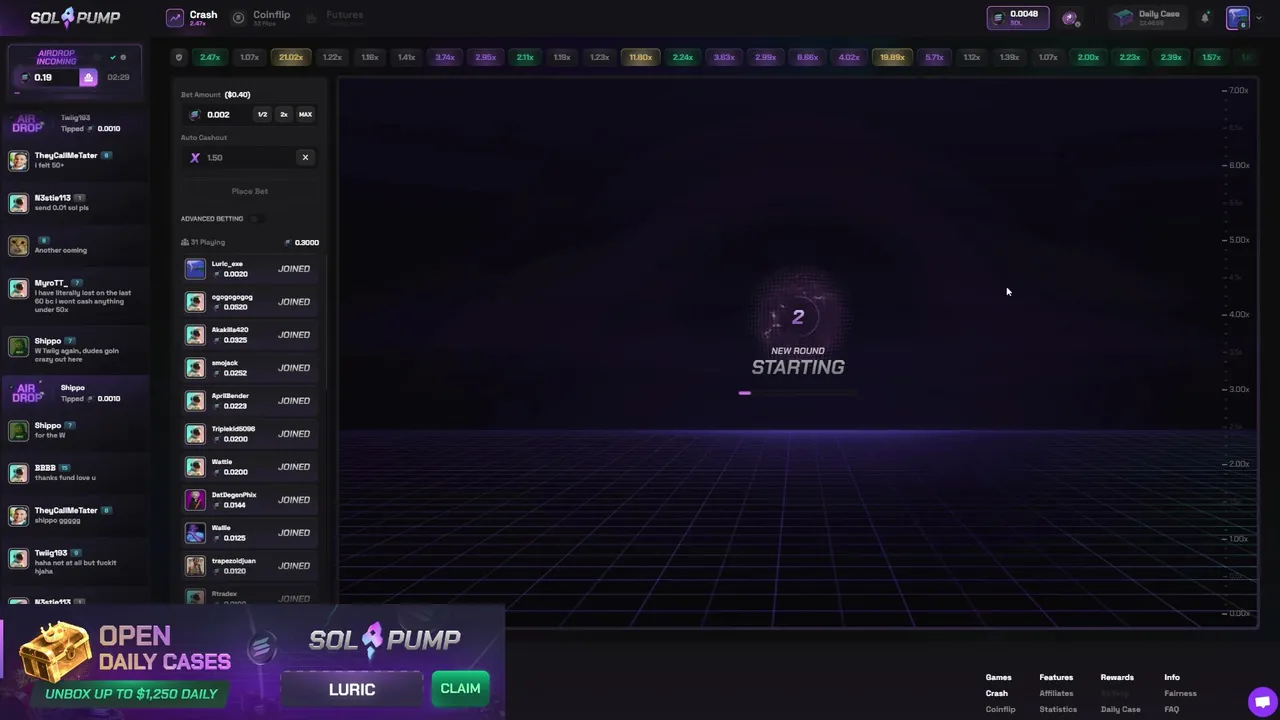Click the treasure chest banner image

coord(53,651)
